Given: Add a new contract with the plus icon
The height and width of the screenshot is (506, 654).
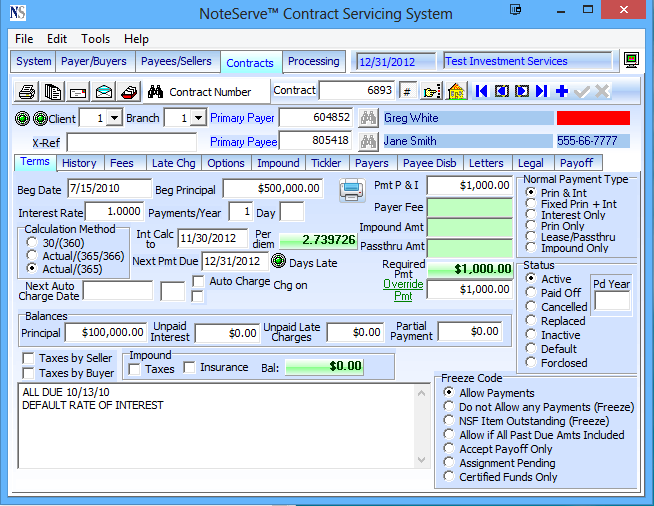Looking at the screenshot, I should tap(561, 91).
